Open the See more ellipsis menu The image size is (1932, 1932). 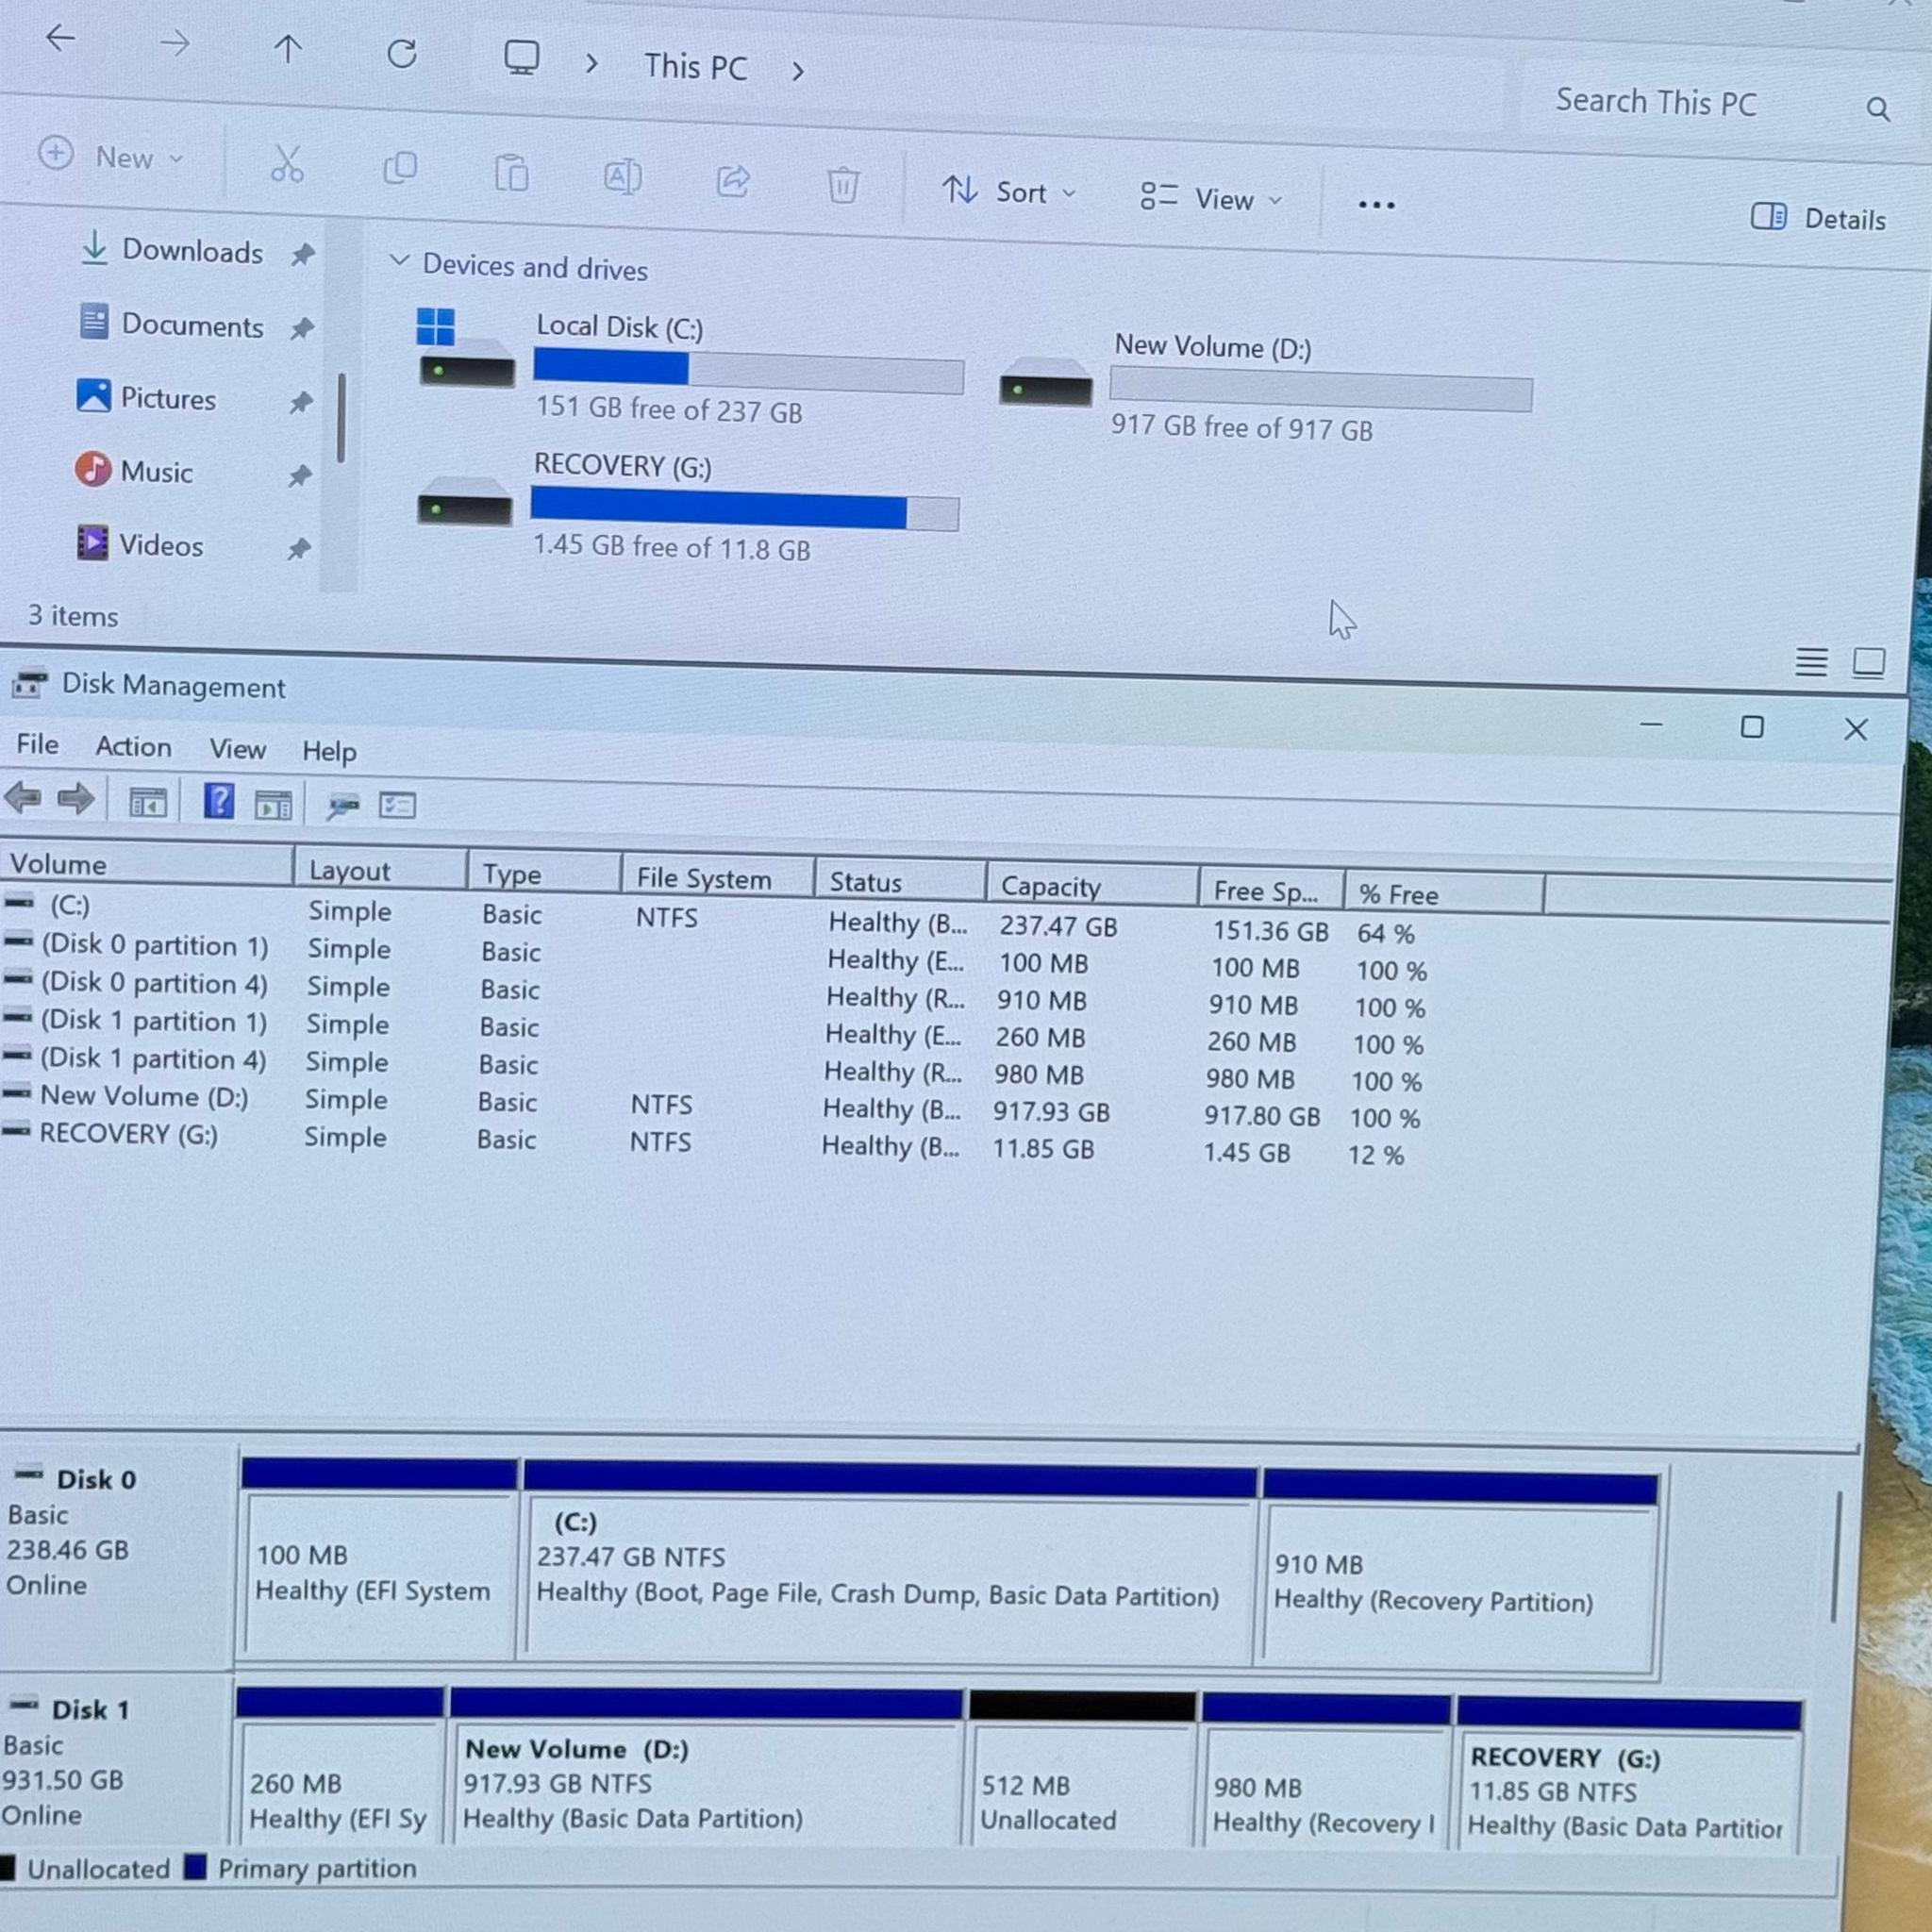[1376, 205]
